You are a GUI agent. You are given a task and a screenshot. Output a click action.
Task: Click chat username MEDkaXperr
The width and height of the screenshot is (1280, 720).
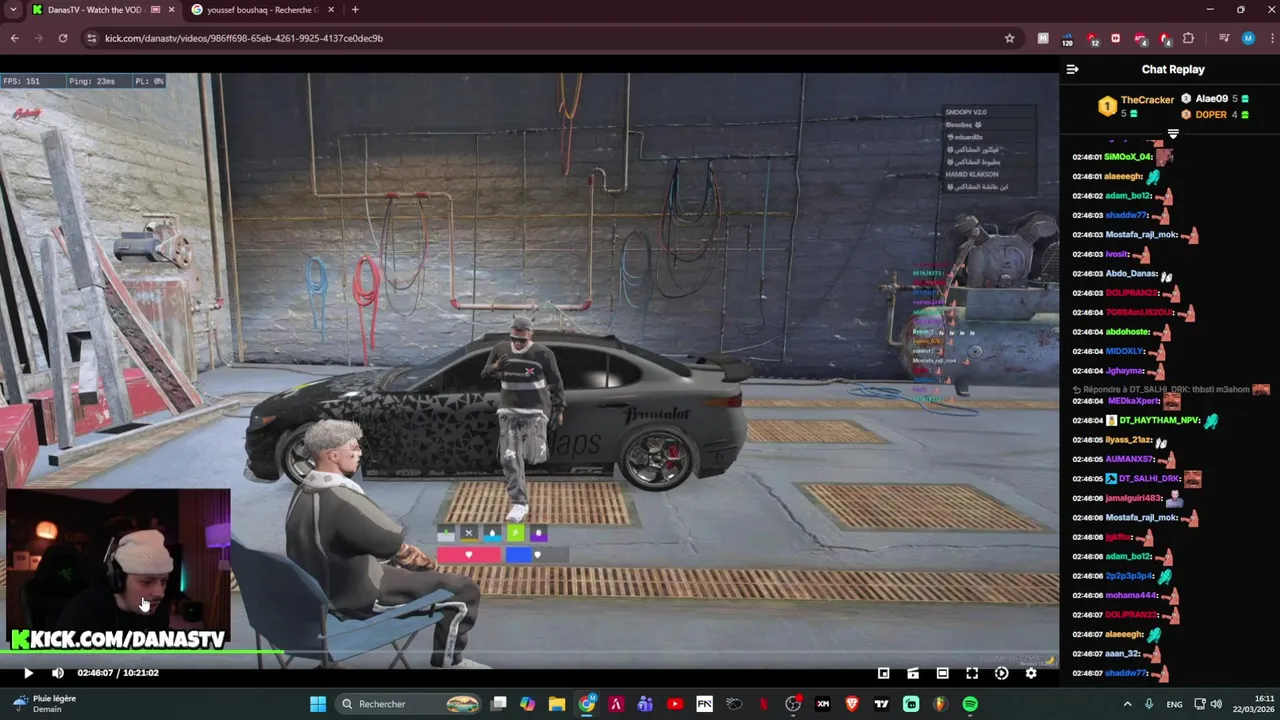pos(1133,401)
